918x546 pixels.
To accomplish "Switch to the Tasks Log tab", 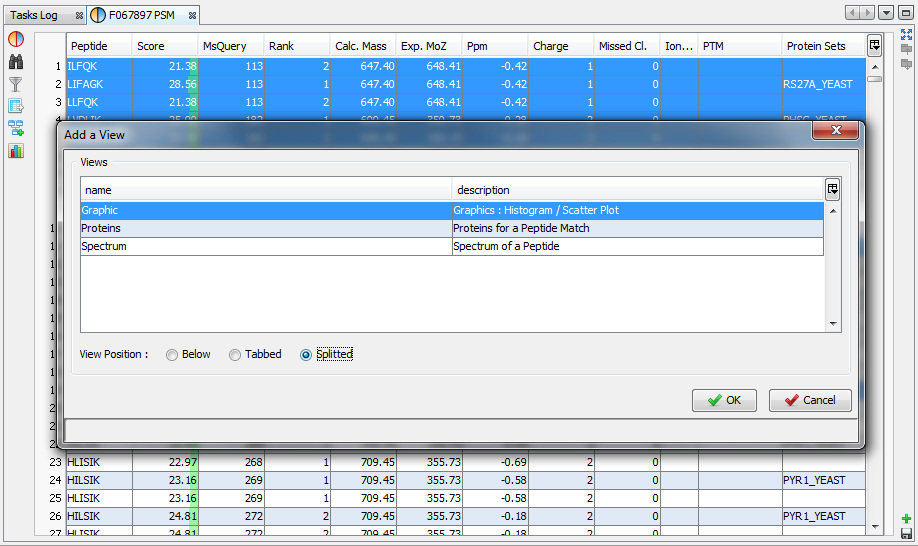I will (x=35, y=16).
